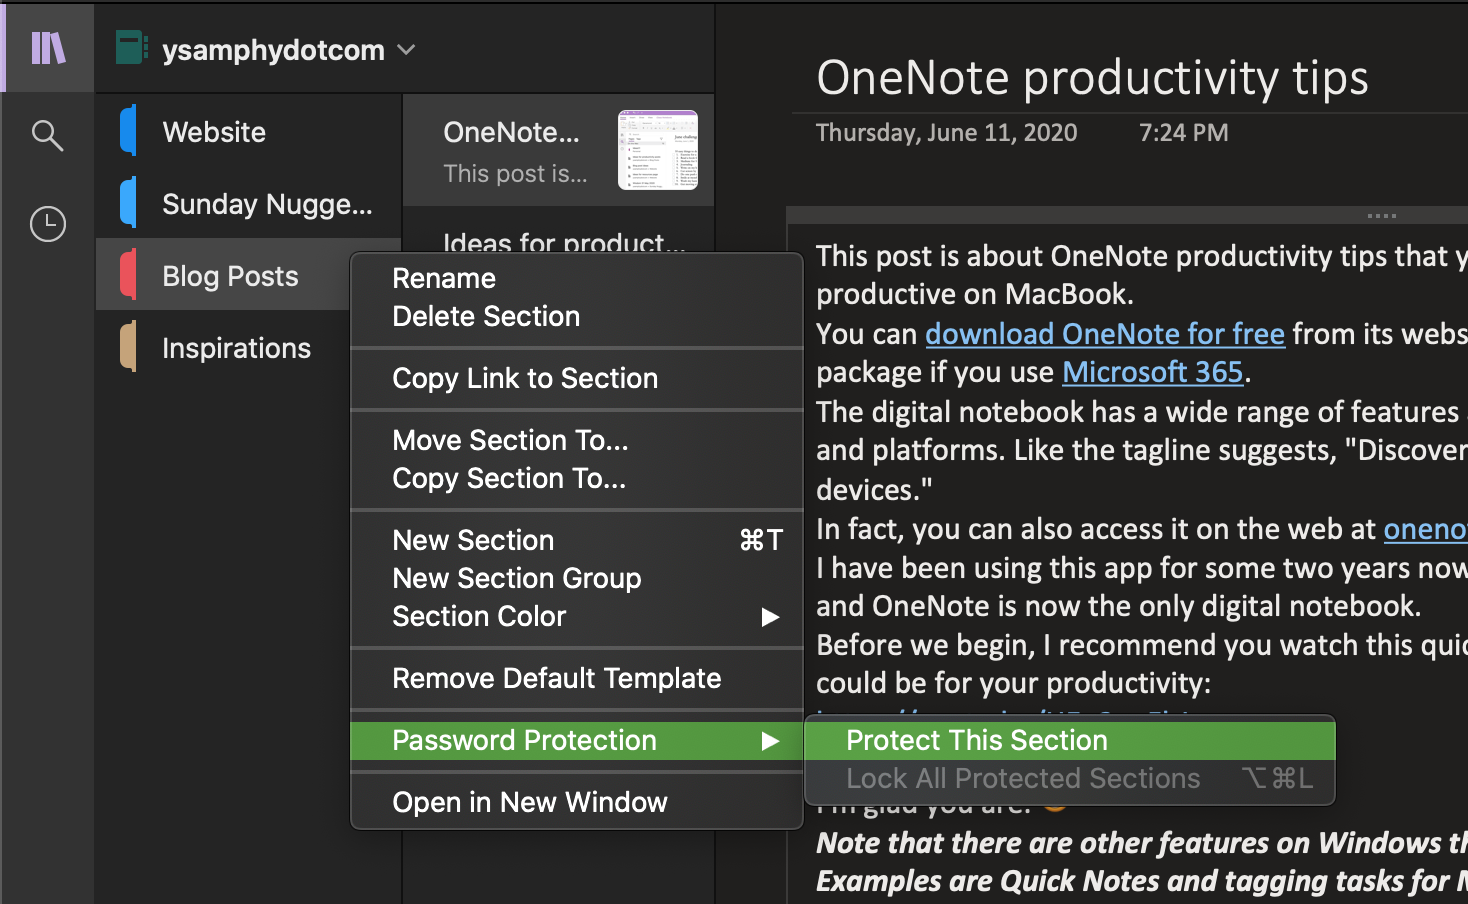Viewport: 1468px width, 904px height.
Task: Choose Remove Default Template
Action: click(577, 678)
